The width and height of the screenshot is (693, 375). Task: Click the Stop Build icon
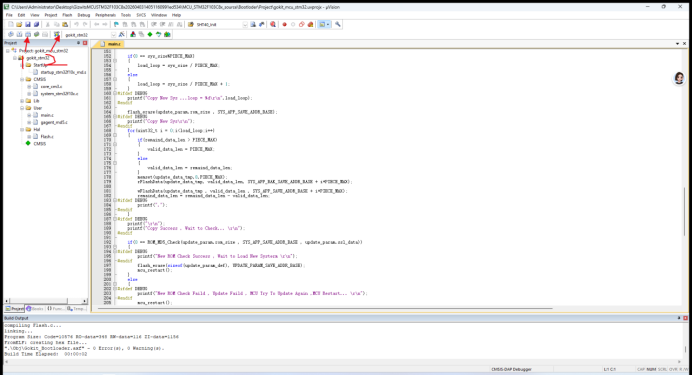45,34
